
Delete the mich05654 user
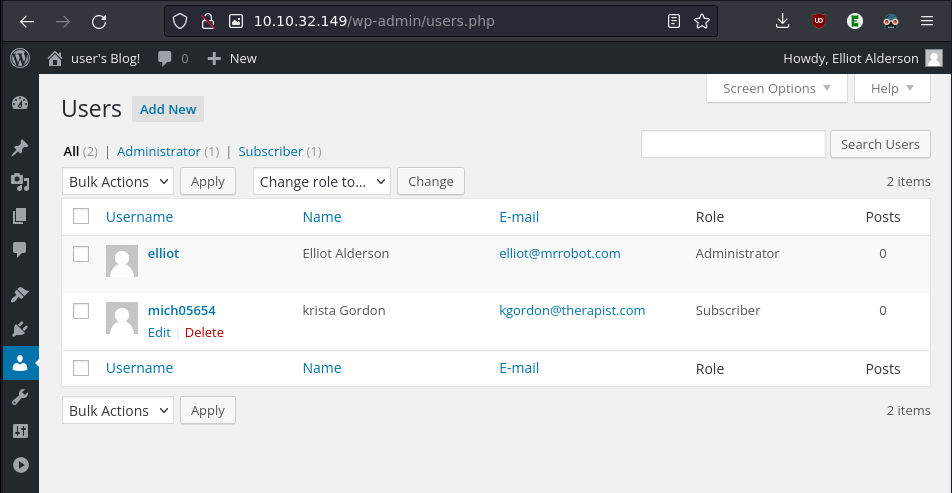(204, 333)
